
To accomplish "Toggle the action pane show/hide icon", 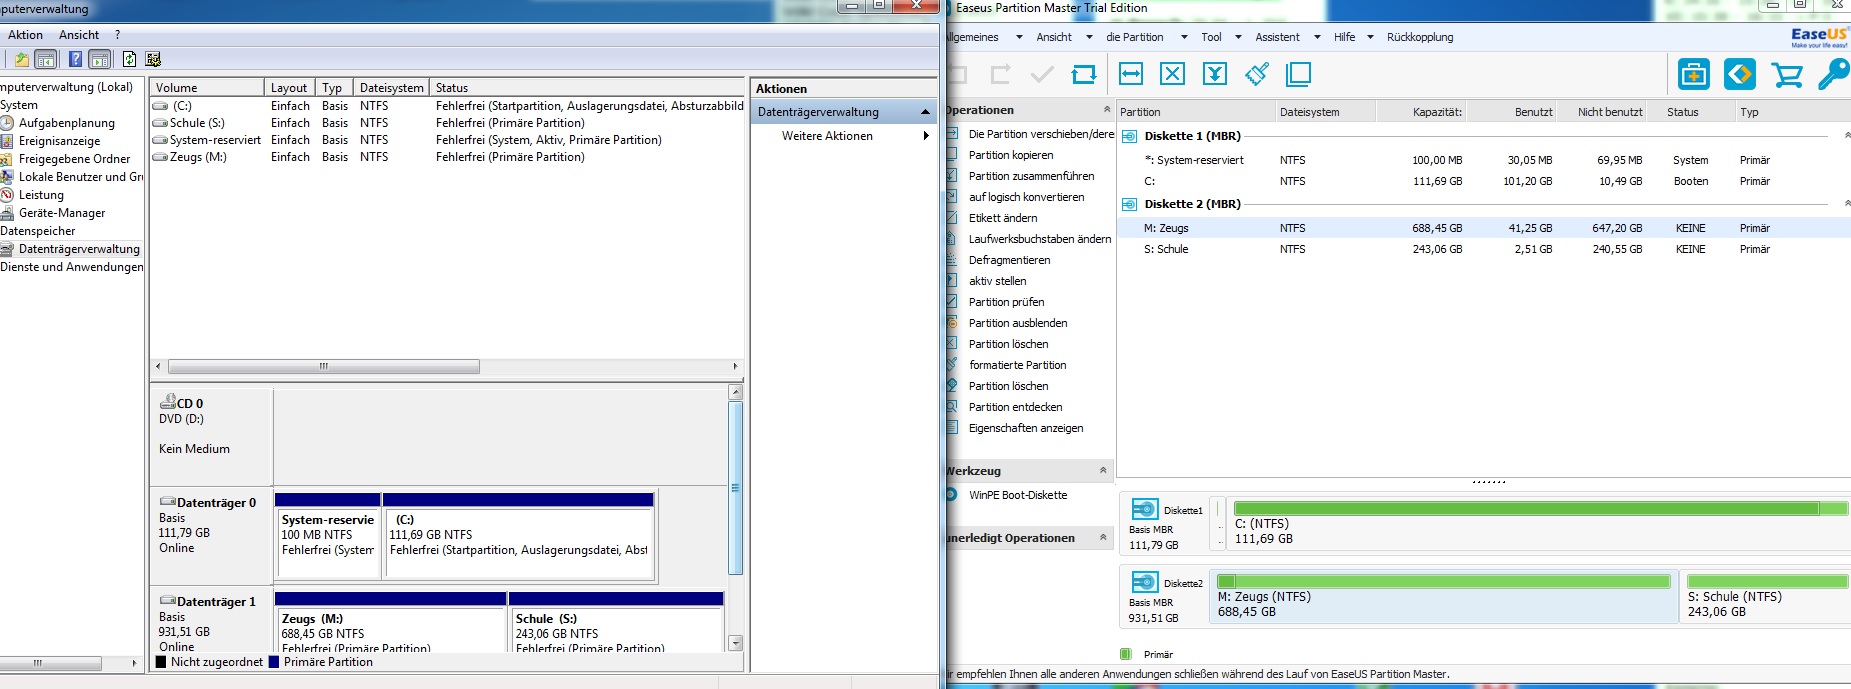I will pos(100,60).
